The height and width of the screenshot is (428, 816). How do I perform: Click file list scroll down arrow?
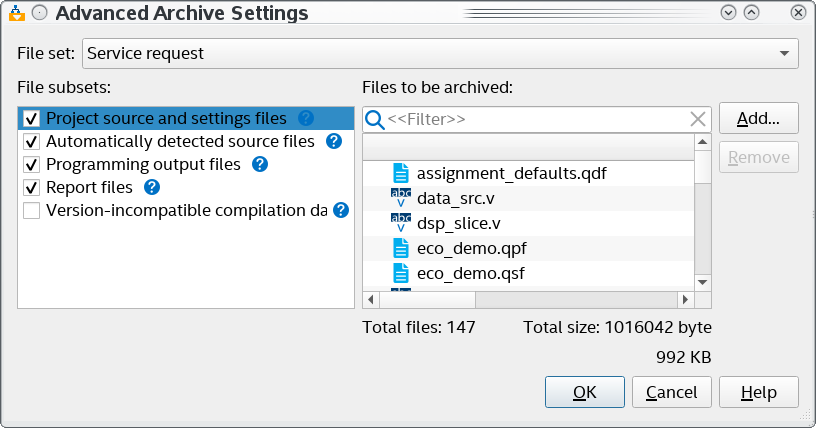point(702,281)
